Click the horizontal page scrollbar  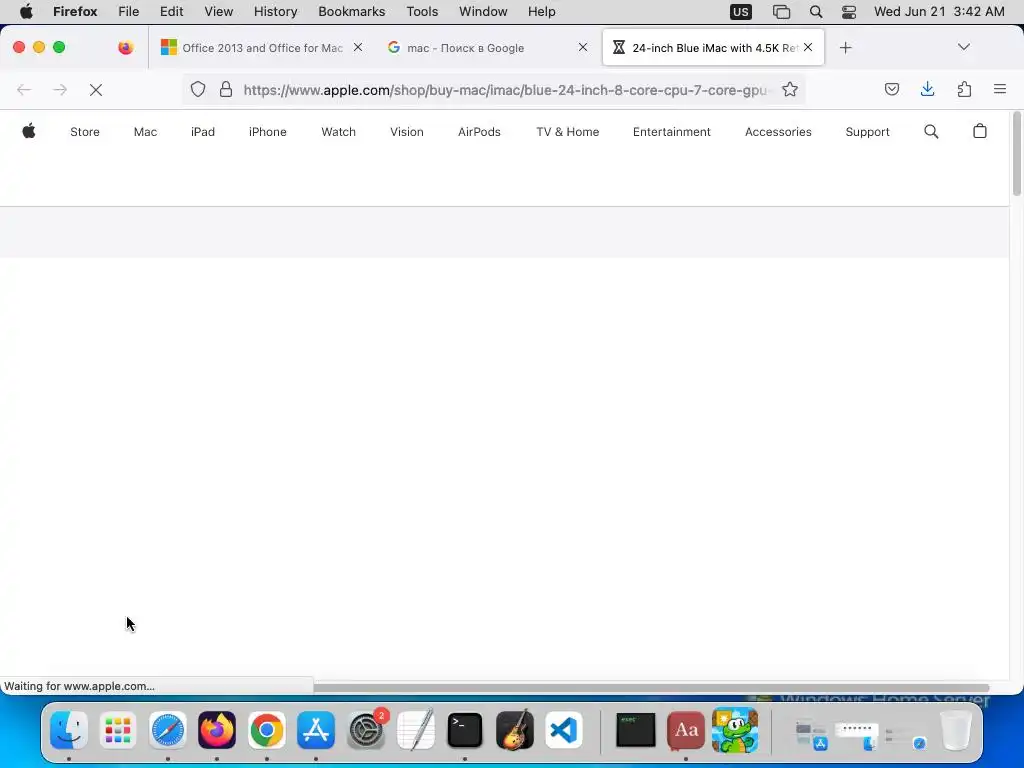click(x=651, y=688)
